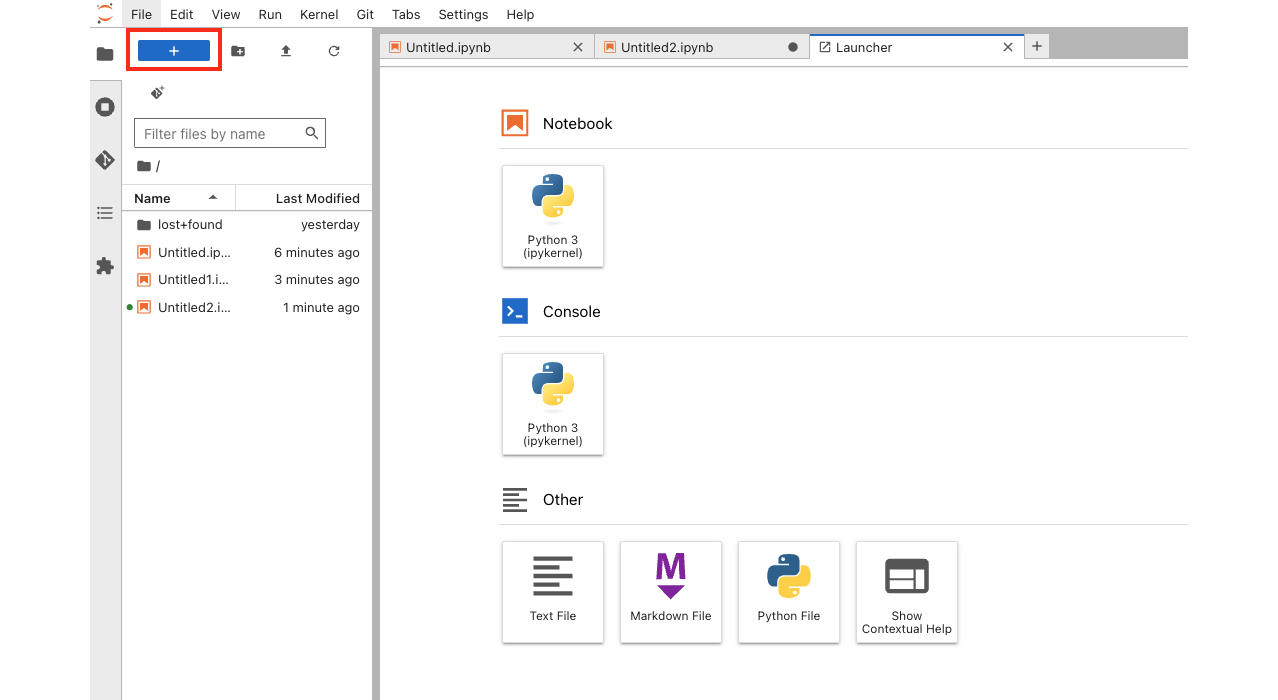
Task: Open the Extension Manager puzzle icon
Action: click(x=105, y=266)
